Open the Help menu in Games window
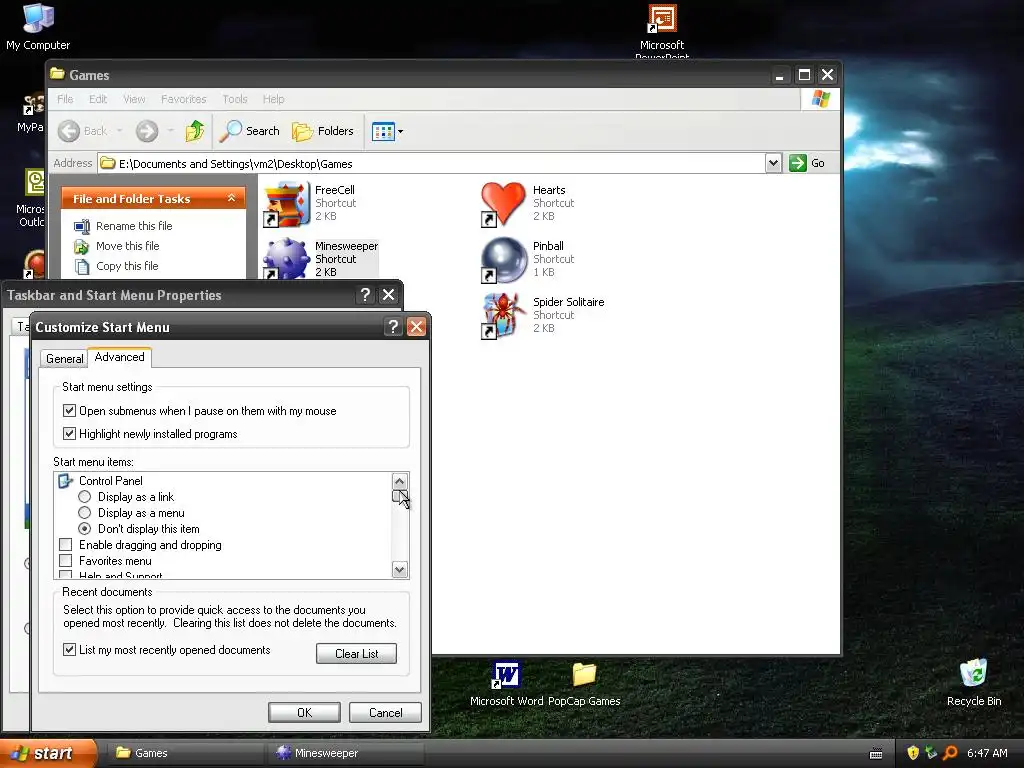 (x=274, y=99)
